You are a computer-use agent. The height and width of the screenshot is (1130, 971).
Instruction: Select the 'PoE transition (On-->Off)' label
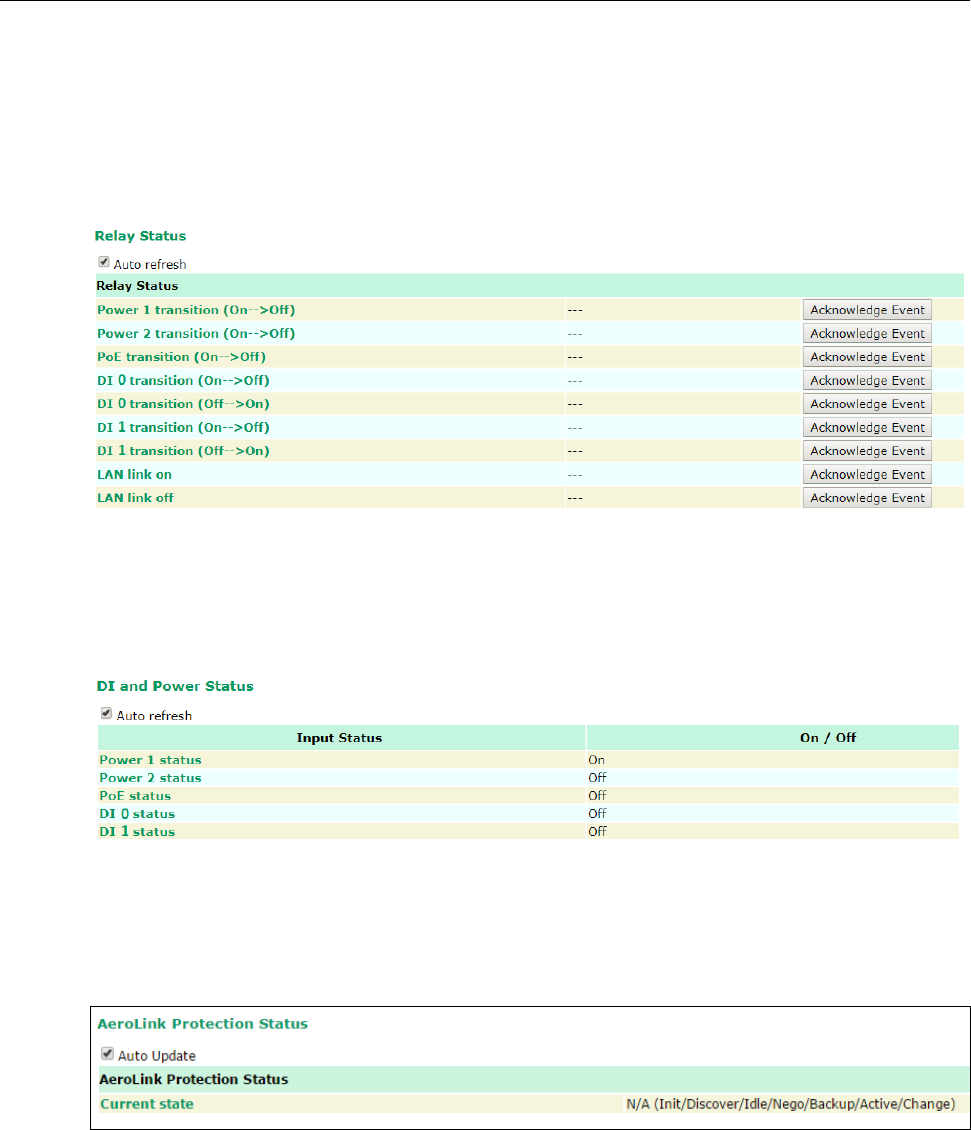pos(182,357)
